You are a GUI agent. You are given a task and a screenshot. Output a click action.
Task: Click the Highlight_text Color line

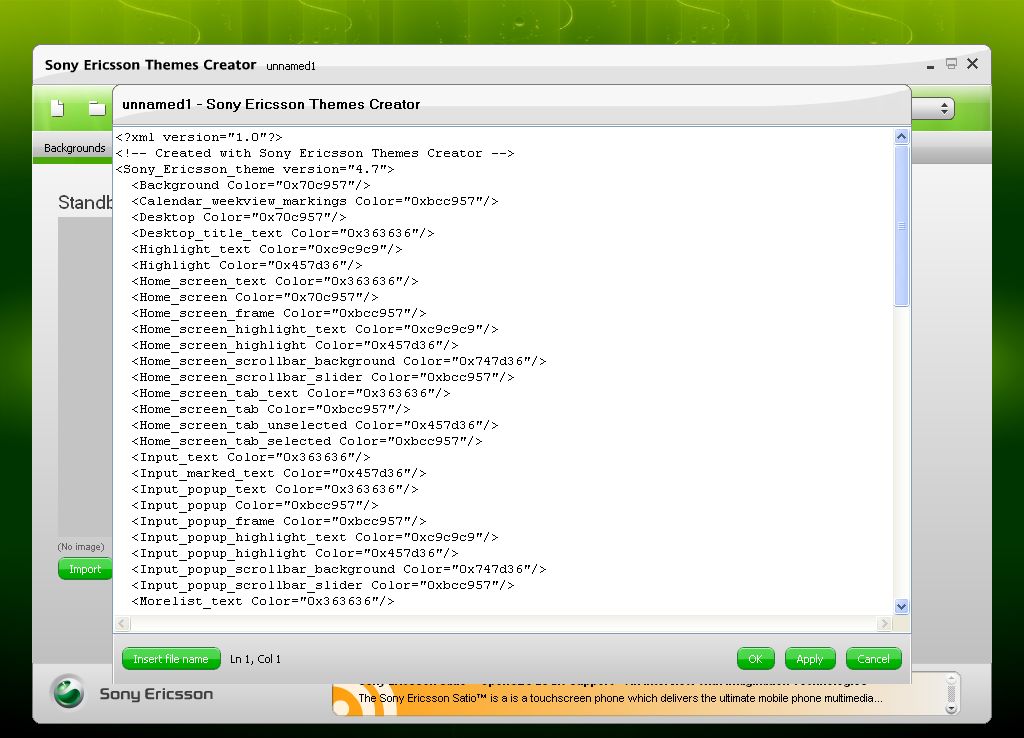click(267, 249)
